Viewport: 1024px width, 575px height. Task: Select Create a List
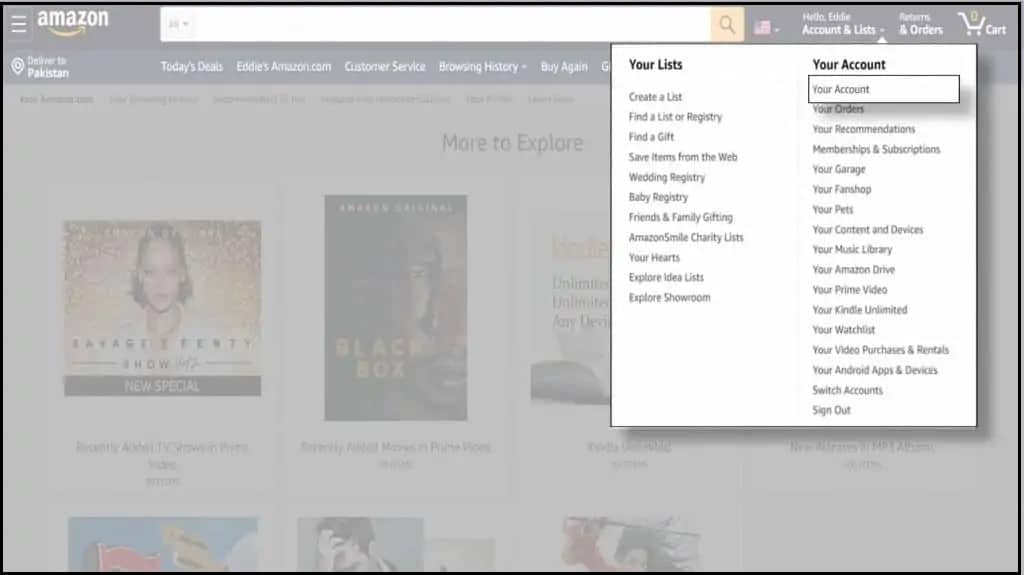pyautogui.click(x=655, y=97)
